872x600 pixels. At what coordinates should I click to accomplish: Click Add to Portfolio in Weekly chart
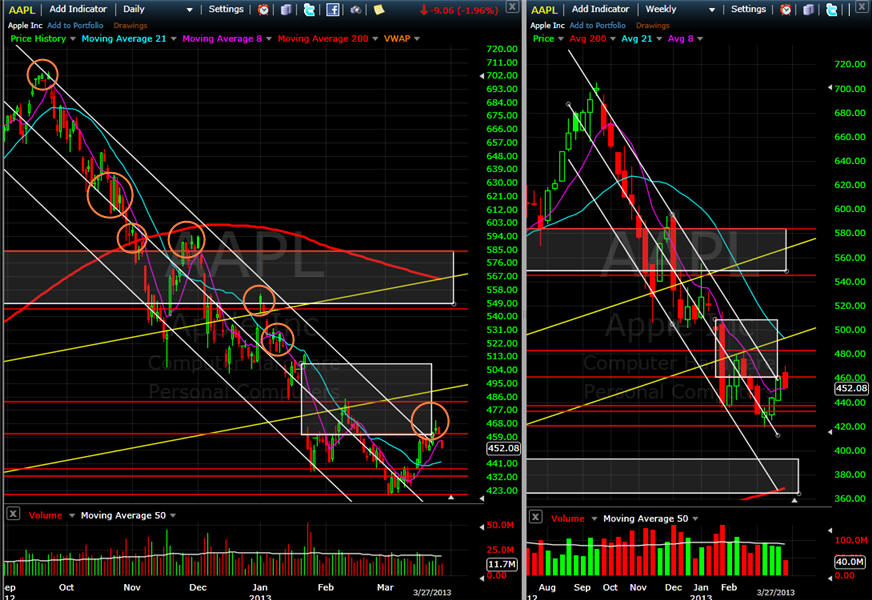(597, 26)
